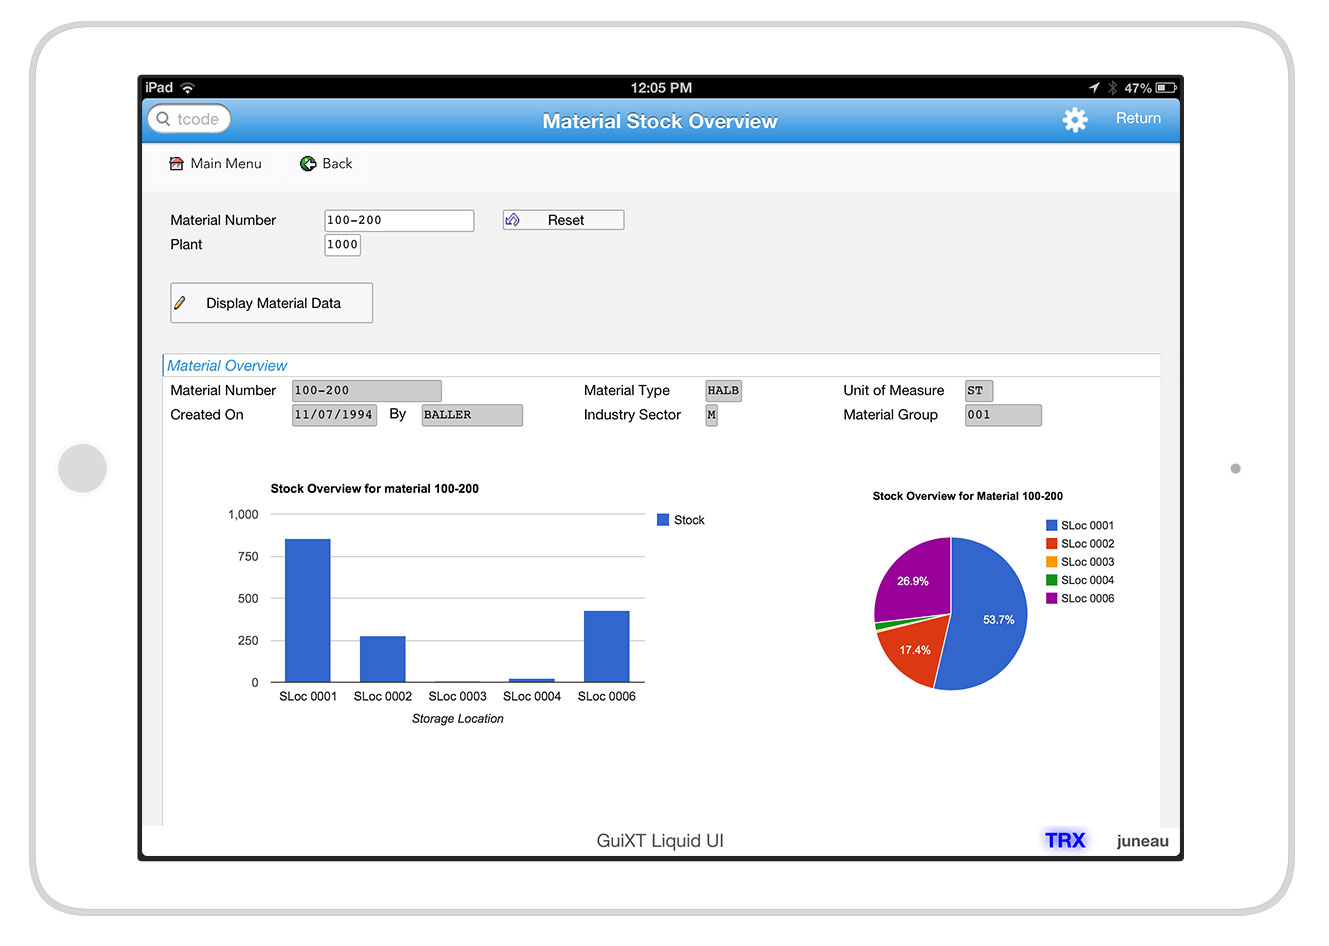Go Back using the toolbar item
The height and width of the screenshot is (946, 1329).
pyautogui.click(x=337, y=164)
